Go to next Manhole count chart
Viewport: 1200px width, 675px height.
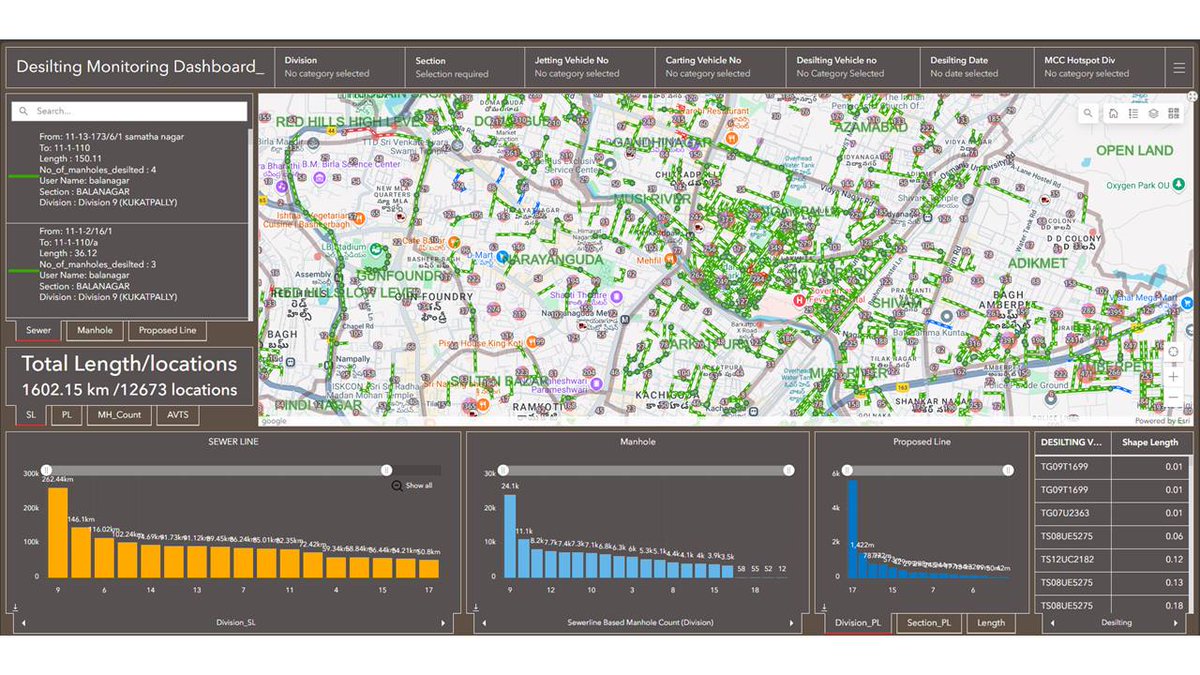[791, 623]
